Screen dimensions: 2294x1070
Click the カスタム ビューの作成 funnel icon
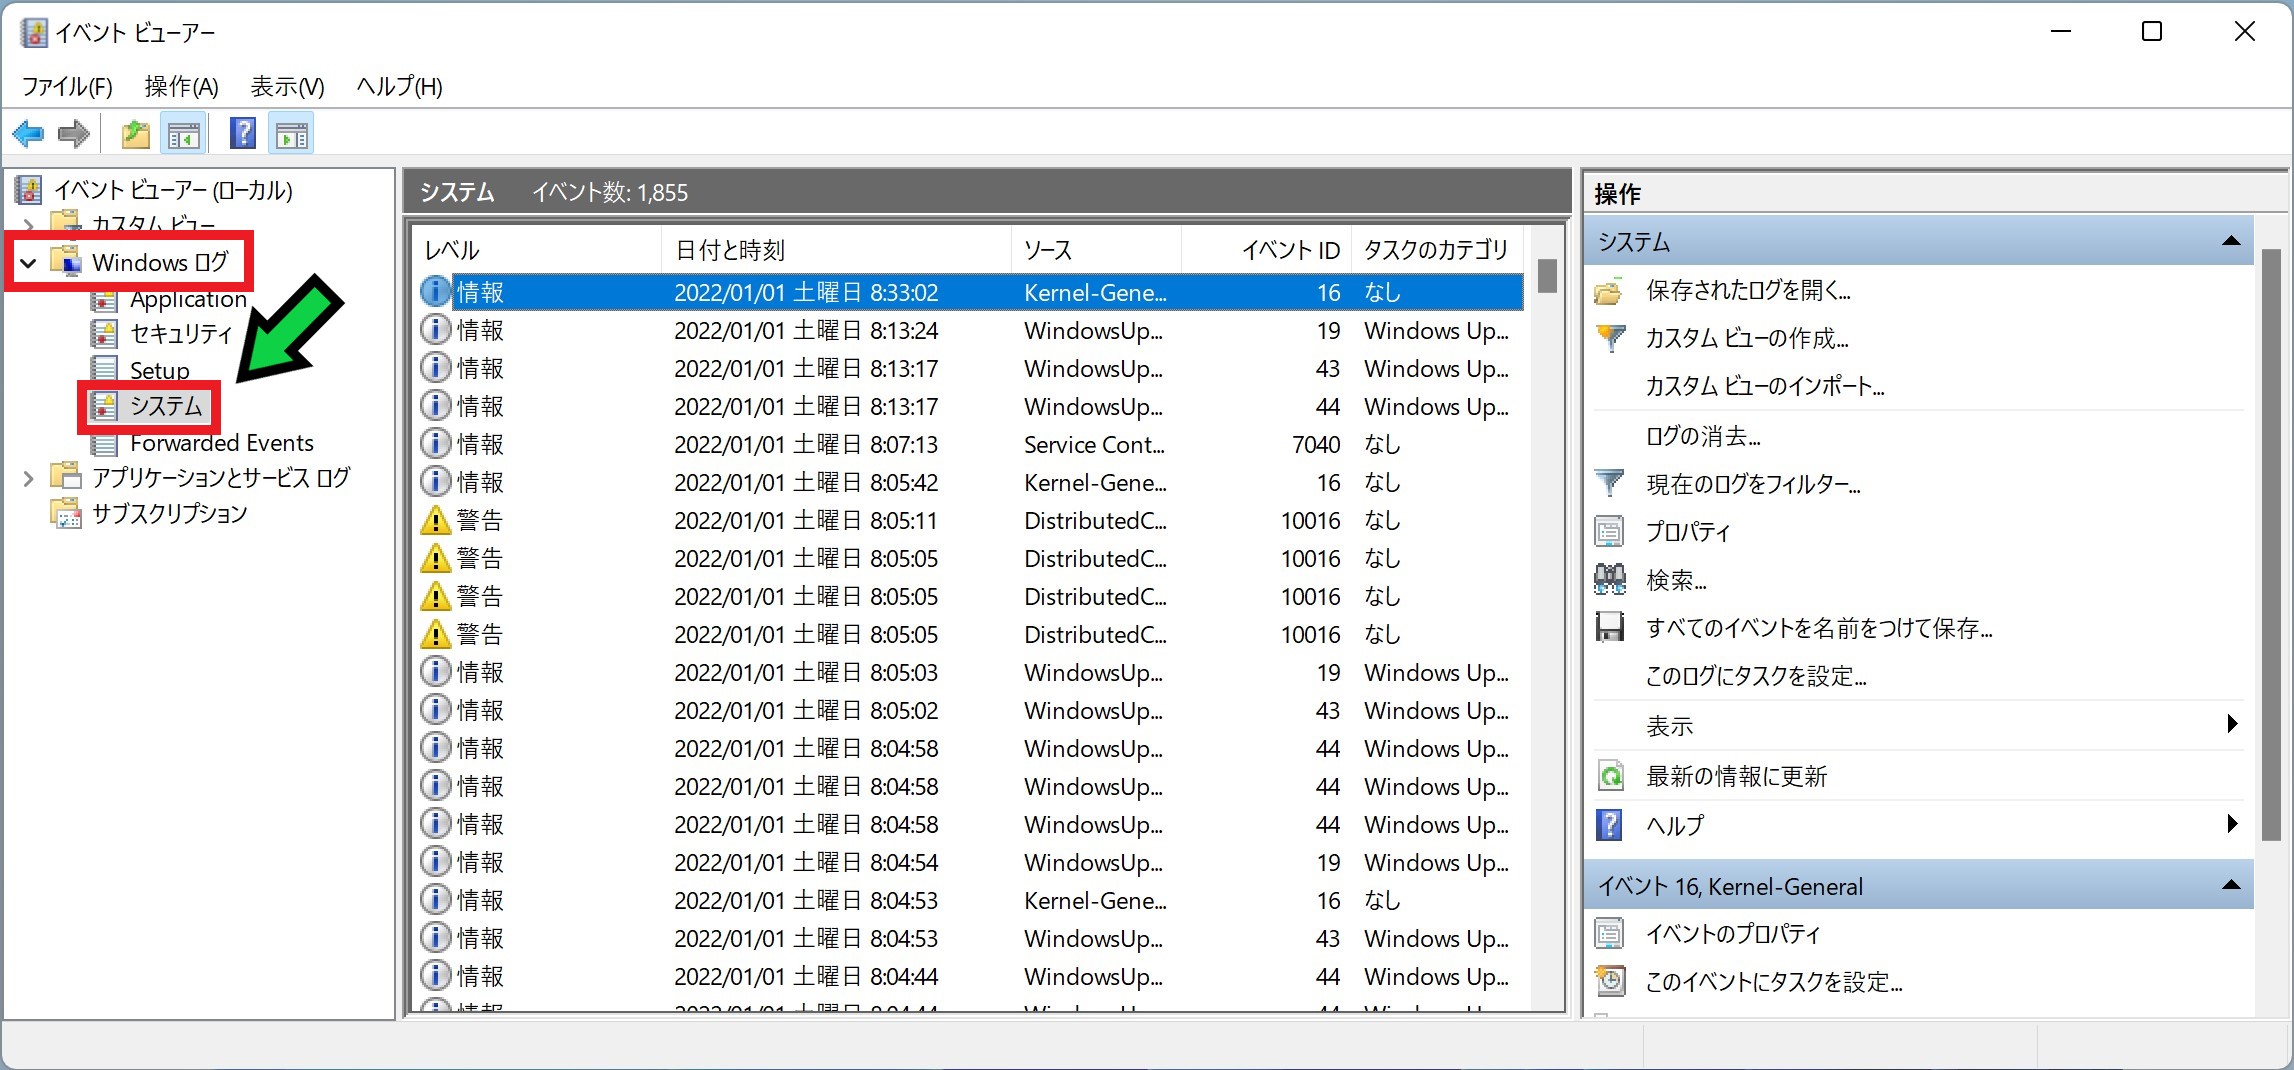(x=1609, y=338)
